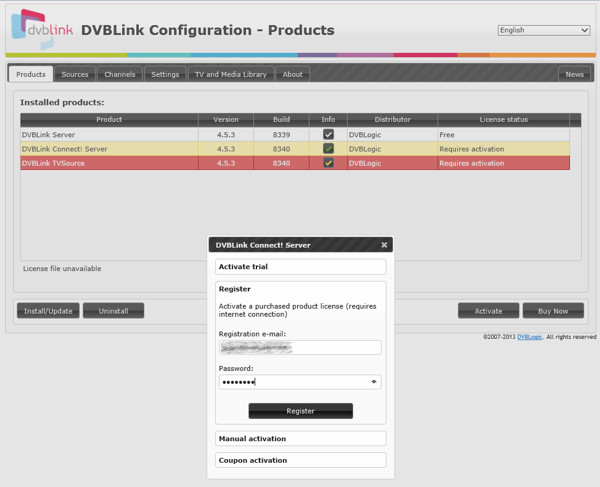
Task: Expand the Activate trial section
Action: click(300, 267)
